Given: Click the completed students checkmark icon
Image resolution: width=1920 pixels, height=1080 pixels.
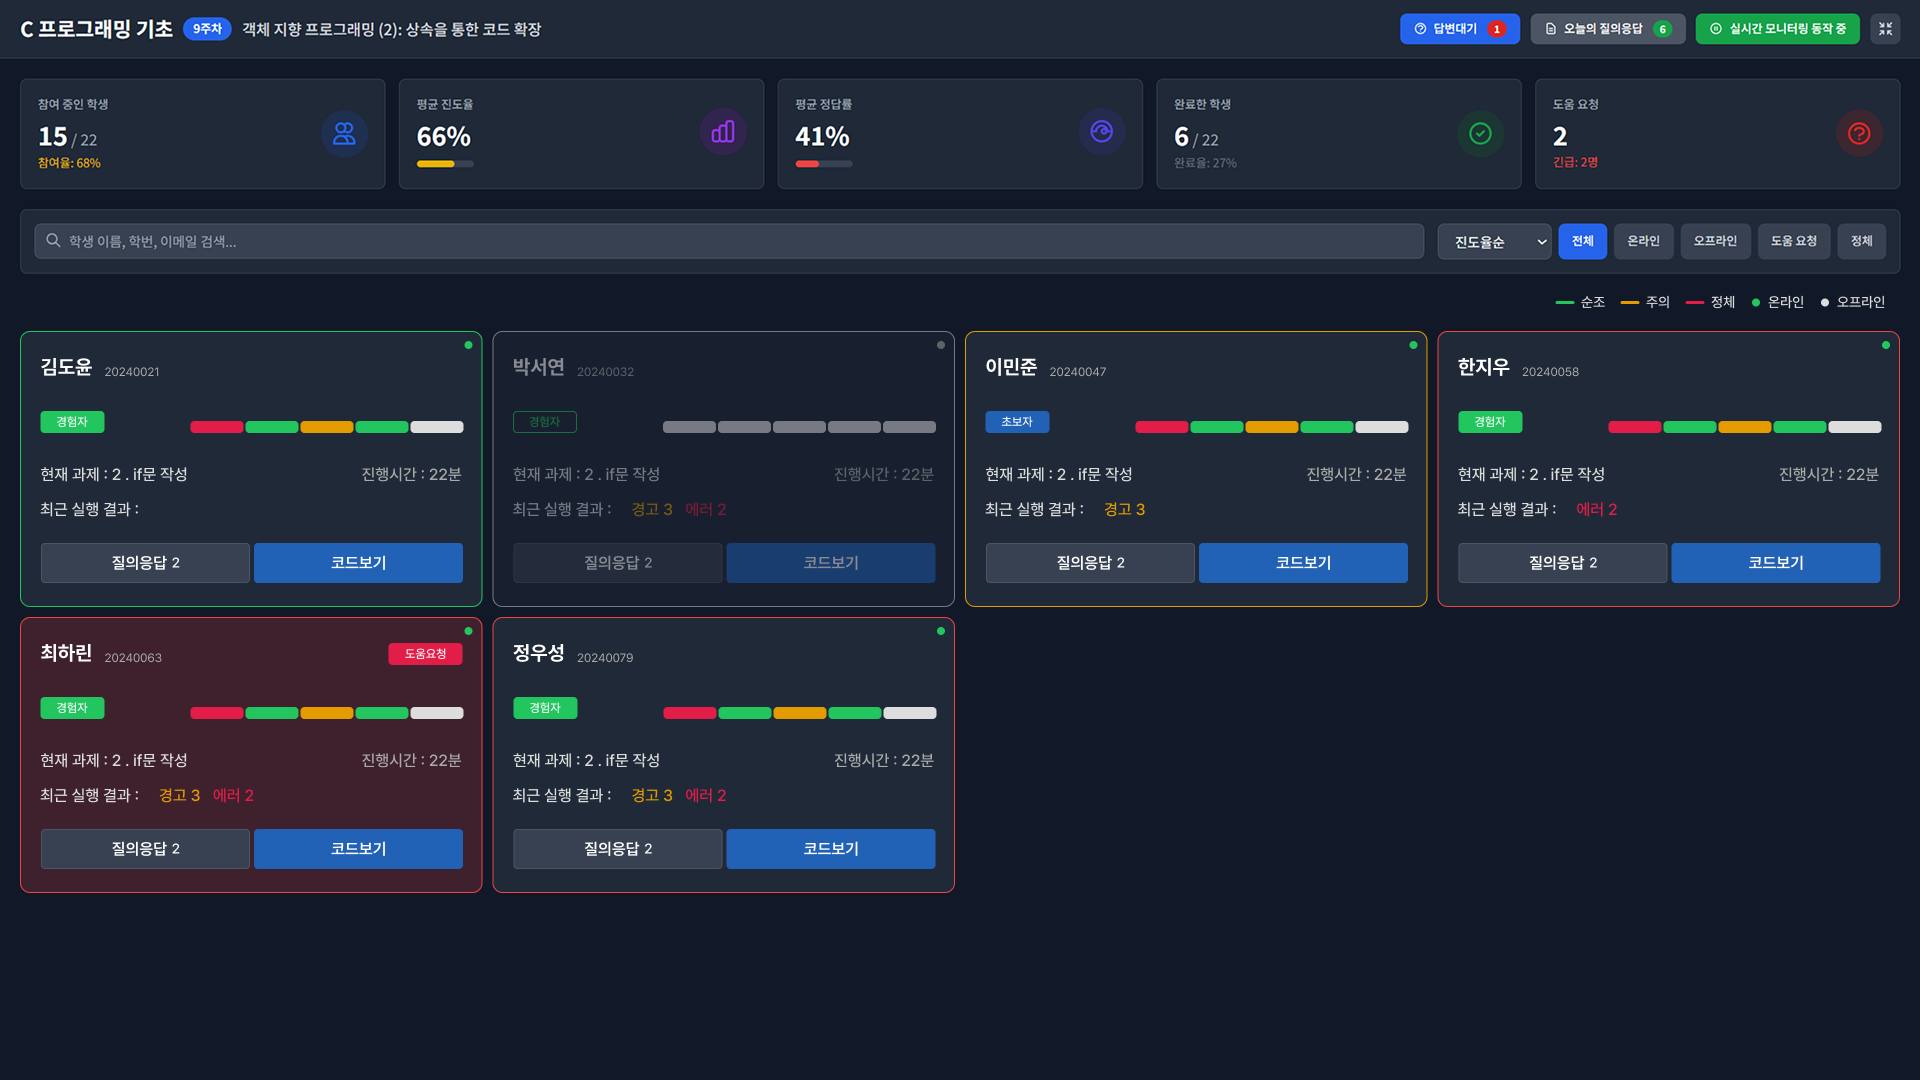Looking at the screenshot, I should 1480,133.
